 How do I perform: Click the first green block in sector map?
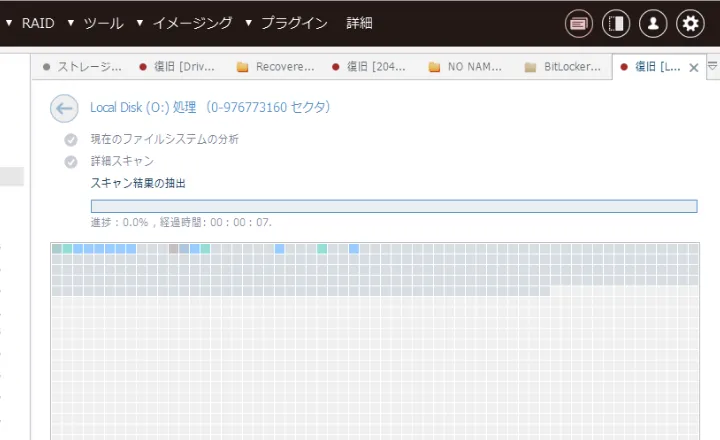[68, 249]
